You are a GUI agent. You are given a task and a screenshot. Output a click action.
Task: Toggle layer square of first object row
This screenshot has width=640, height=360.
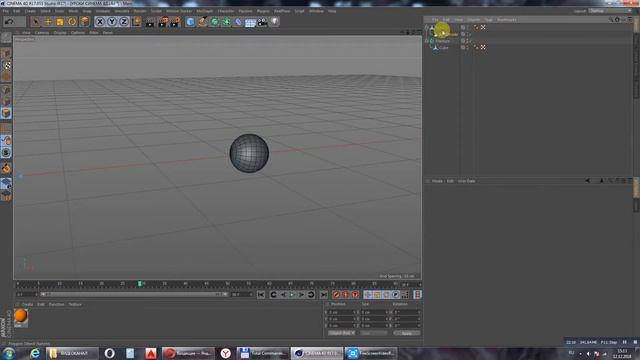pyautogui.click(x=463, y=27)
